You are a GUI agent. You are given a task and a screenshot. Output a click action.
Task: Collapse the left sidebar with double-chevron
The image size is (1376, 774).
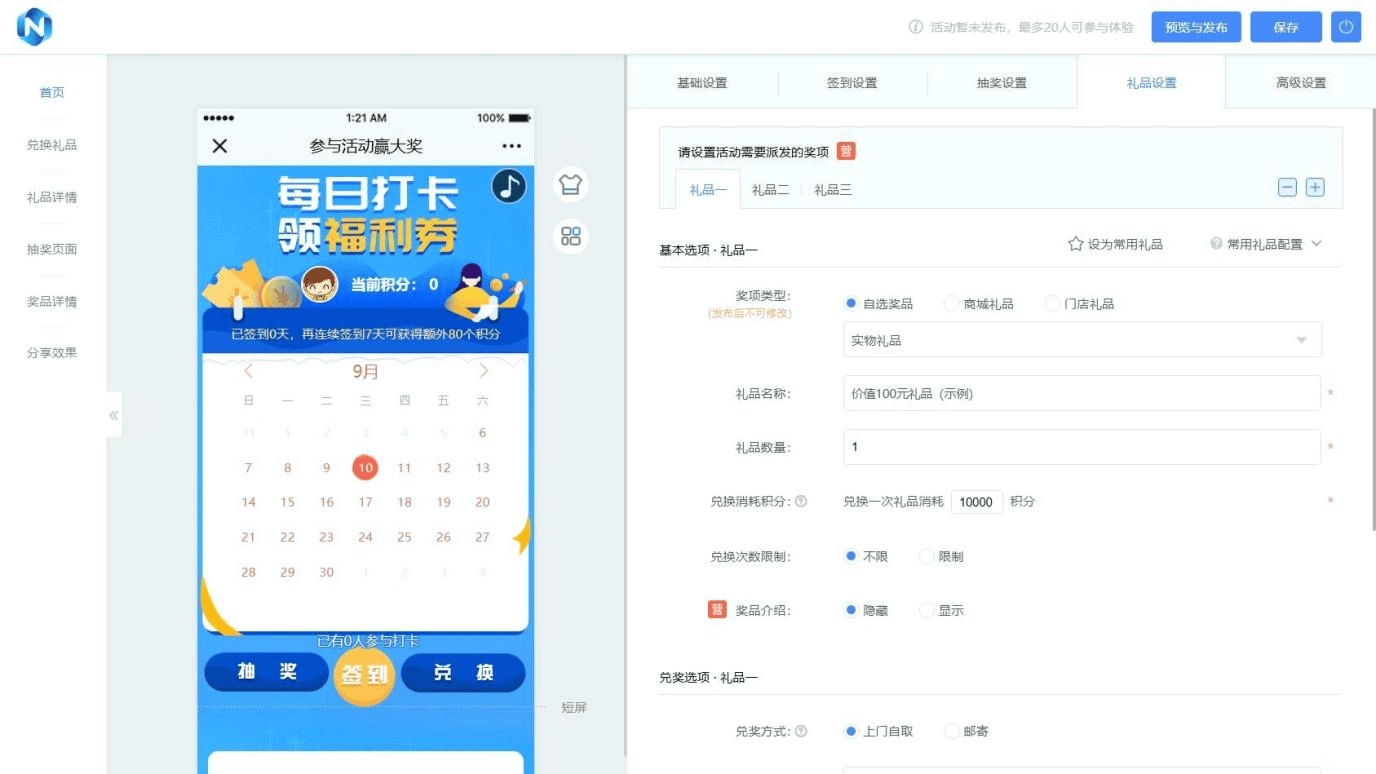click(x=114, y=415)
